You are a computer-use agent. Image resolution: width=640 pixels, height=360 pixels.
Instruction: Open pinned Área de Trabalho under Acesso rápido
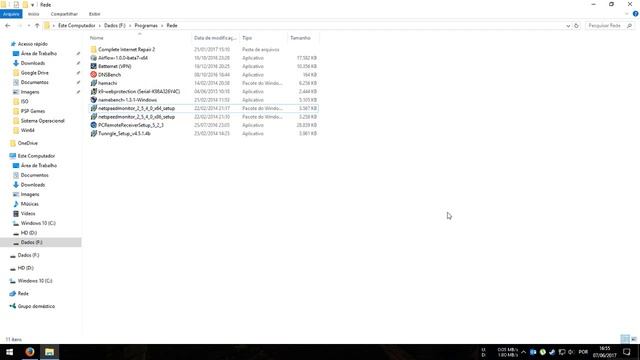39,53
